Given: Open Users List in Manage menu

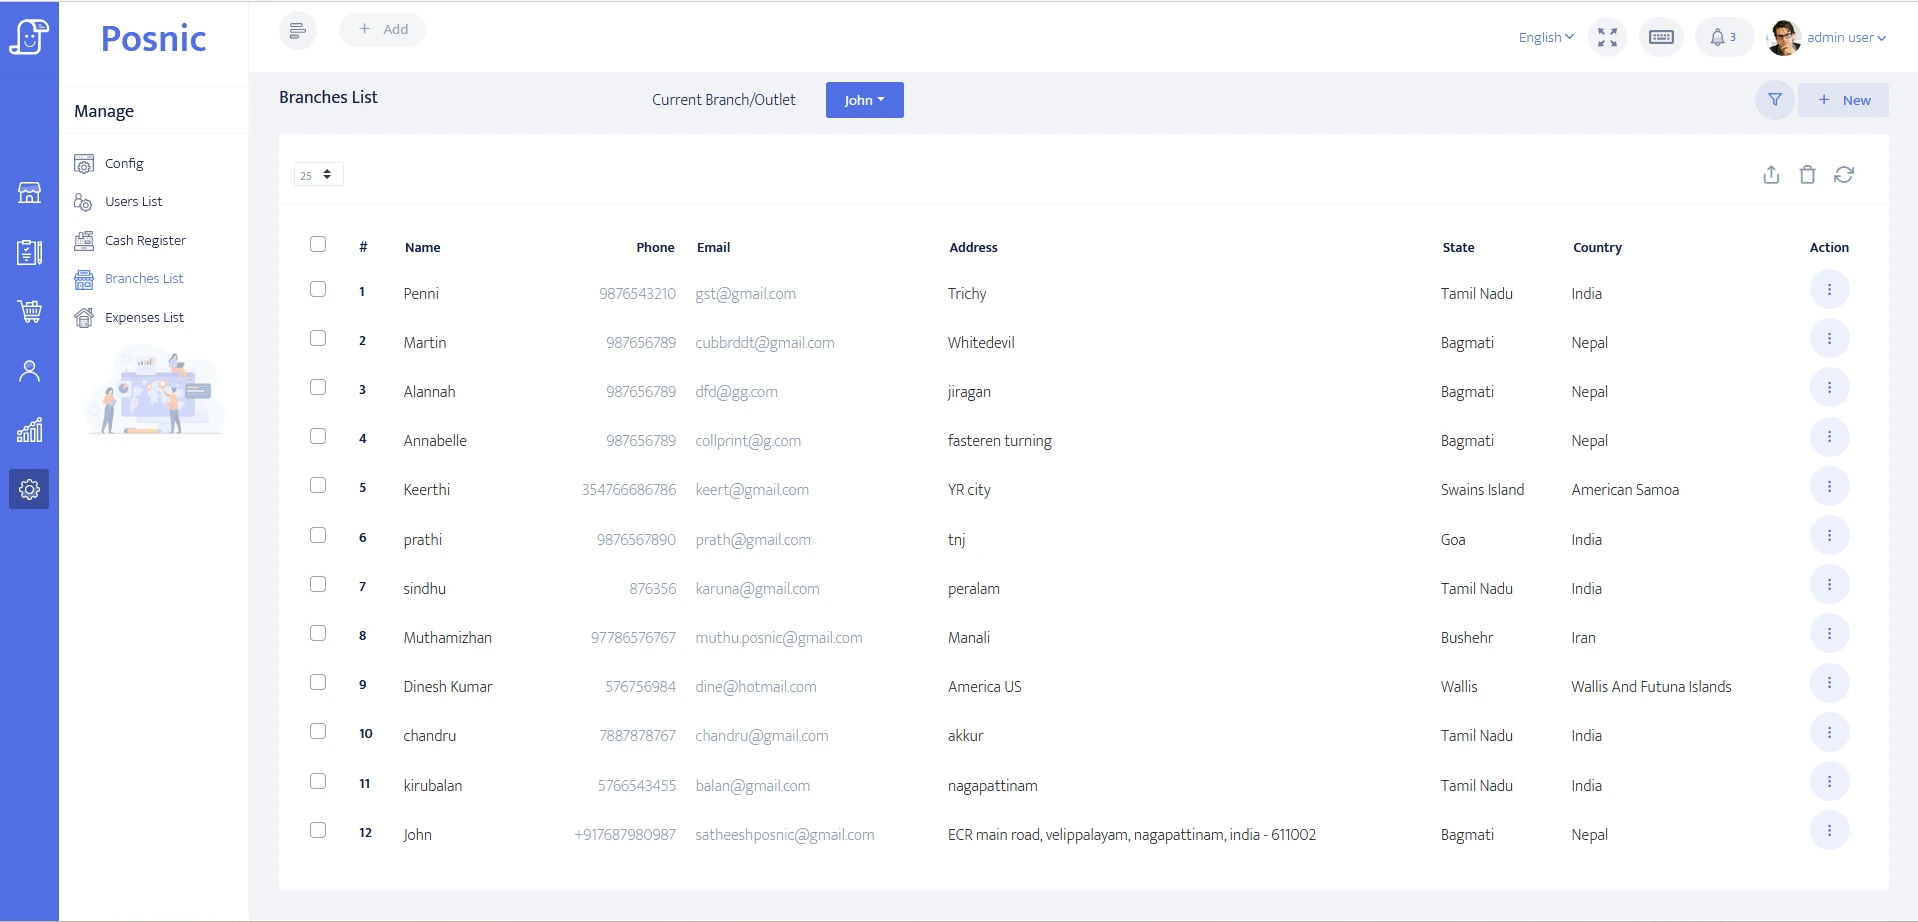Looking at the screenshot, I should pos(133,202).
